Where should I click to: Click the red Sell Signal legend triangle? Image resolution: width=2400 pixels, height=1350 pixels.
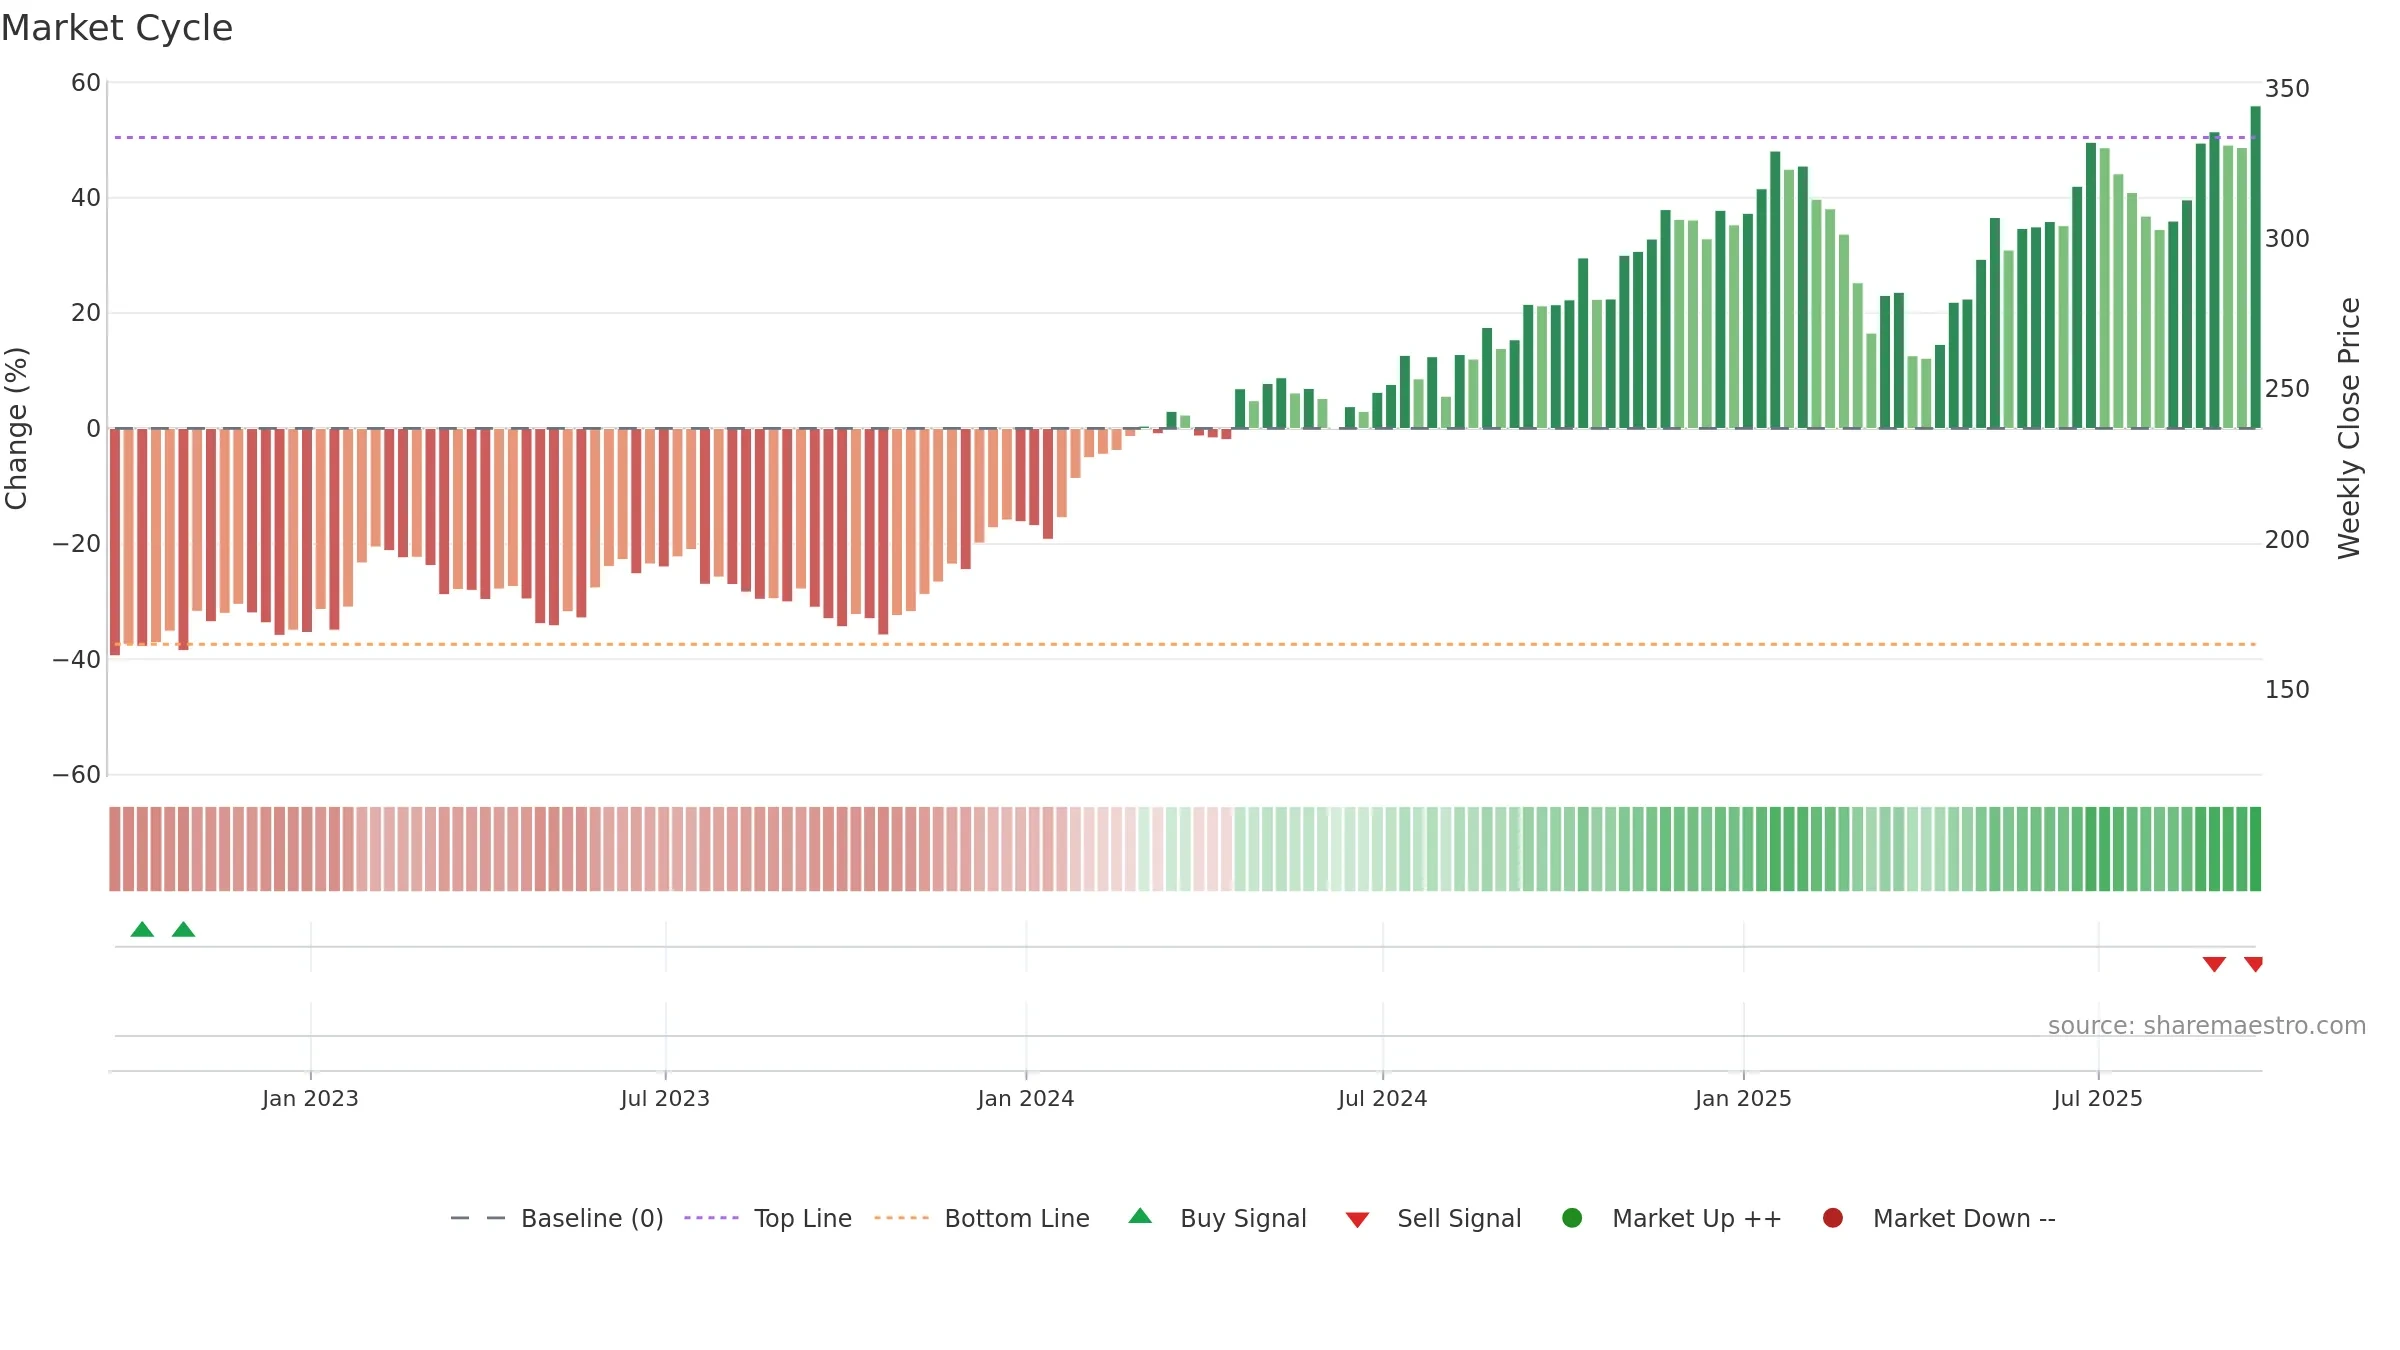coord(1357,1220)
